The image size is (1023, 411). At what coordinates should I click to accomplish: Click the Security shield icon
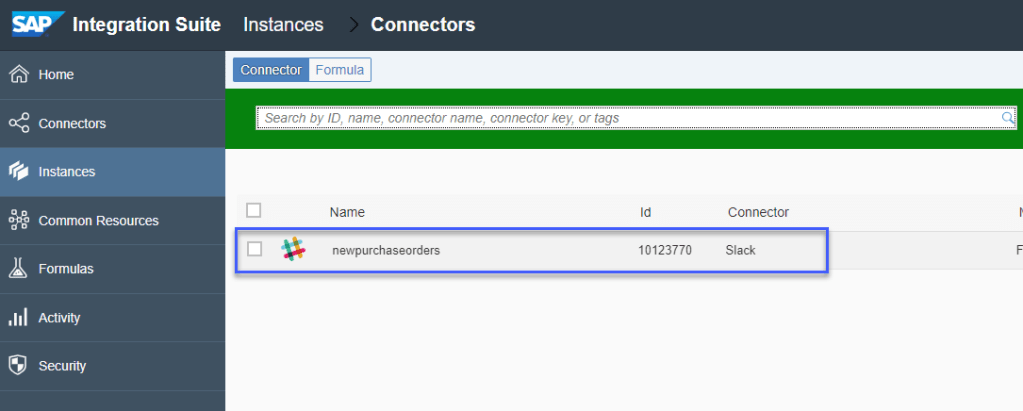pos(18,365)
